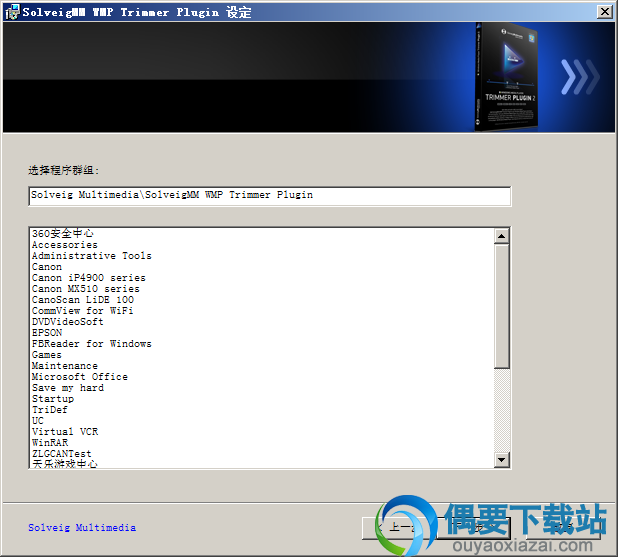Close the SolveigMM WMP Trimmer Plugin setup window
This screenshot has width=618, height=557.
click(x=604, y=12)
